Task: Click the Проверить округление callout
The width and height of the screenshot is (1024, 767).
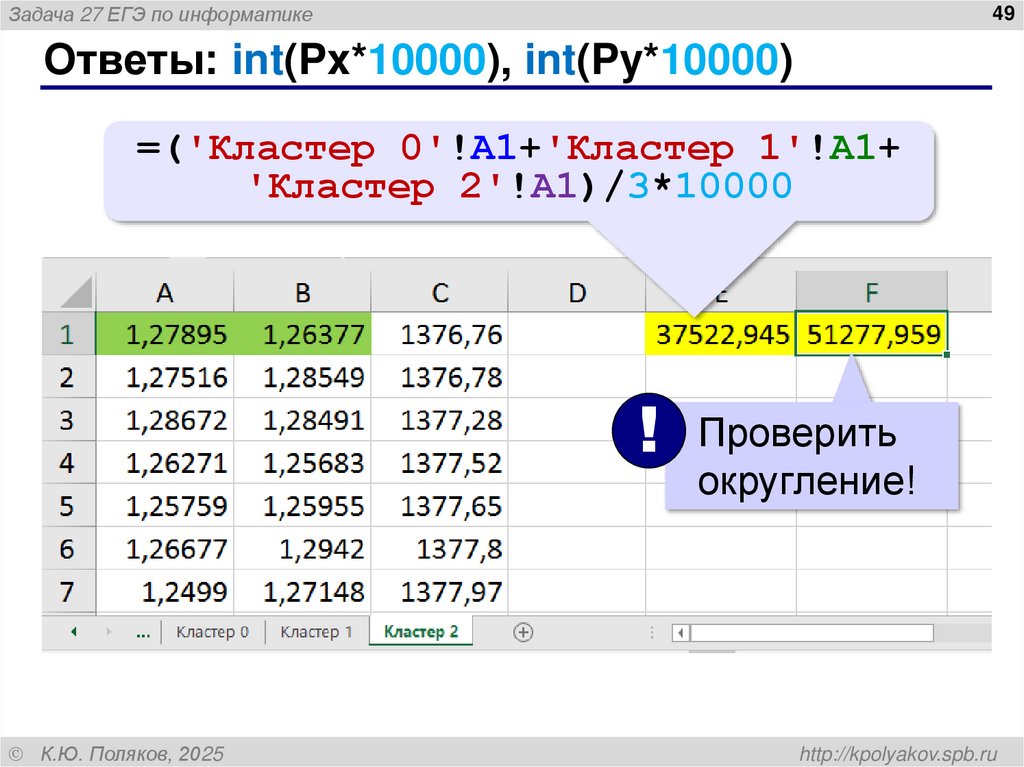Action: pos(812,457)
